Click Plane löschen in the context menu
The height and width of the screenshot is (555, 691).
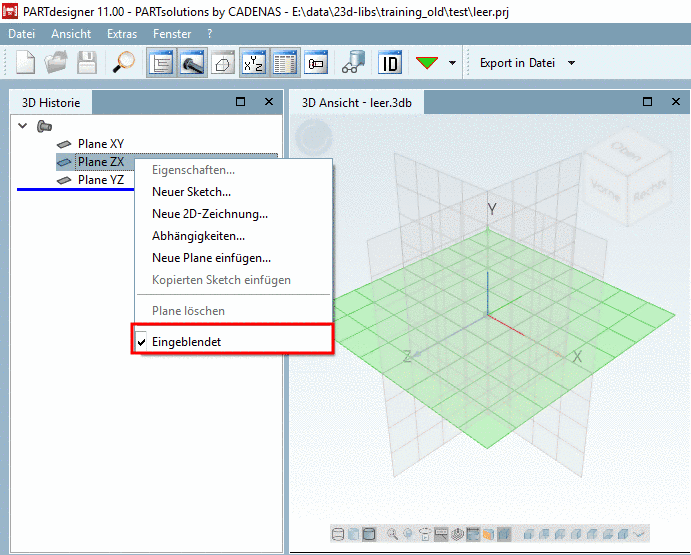(234, 311)
